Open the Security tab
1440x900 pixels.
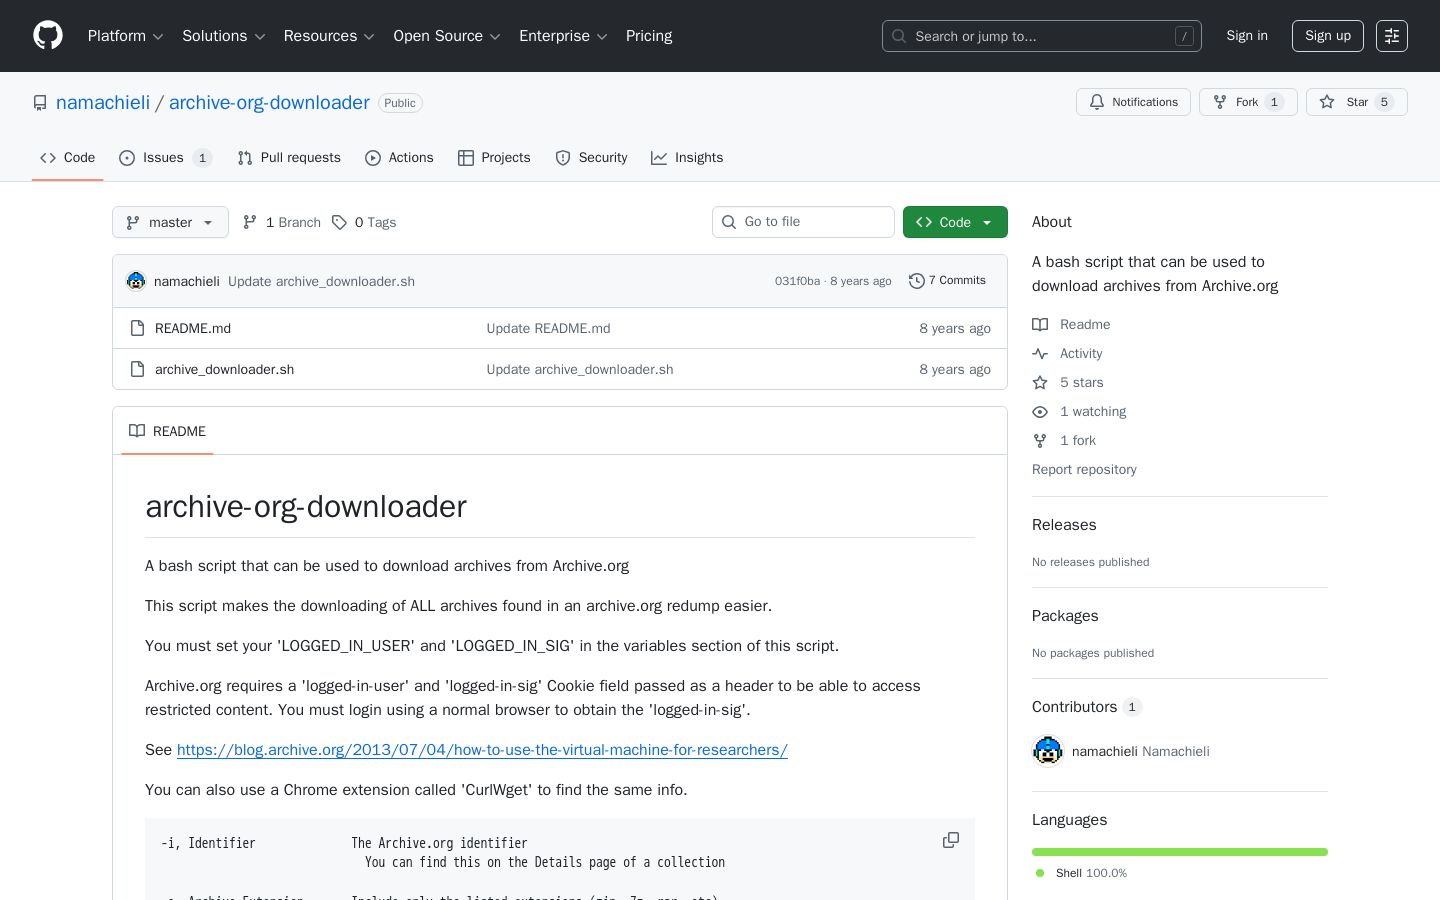coord(591,158)
